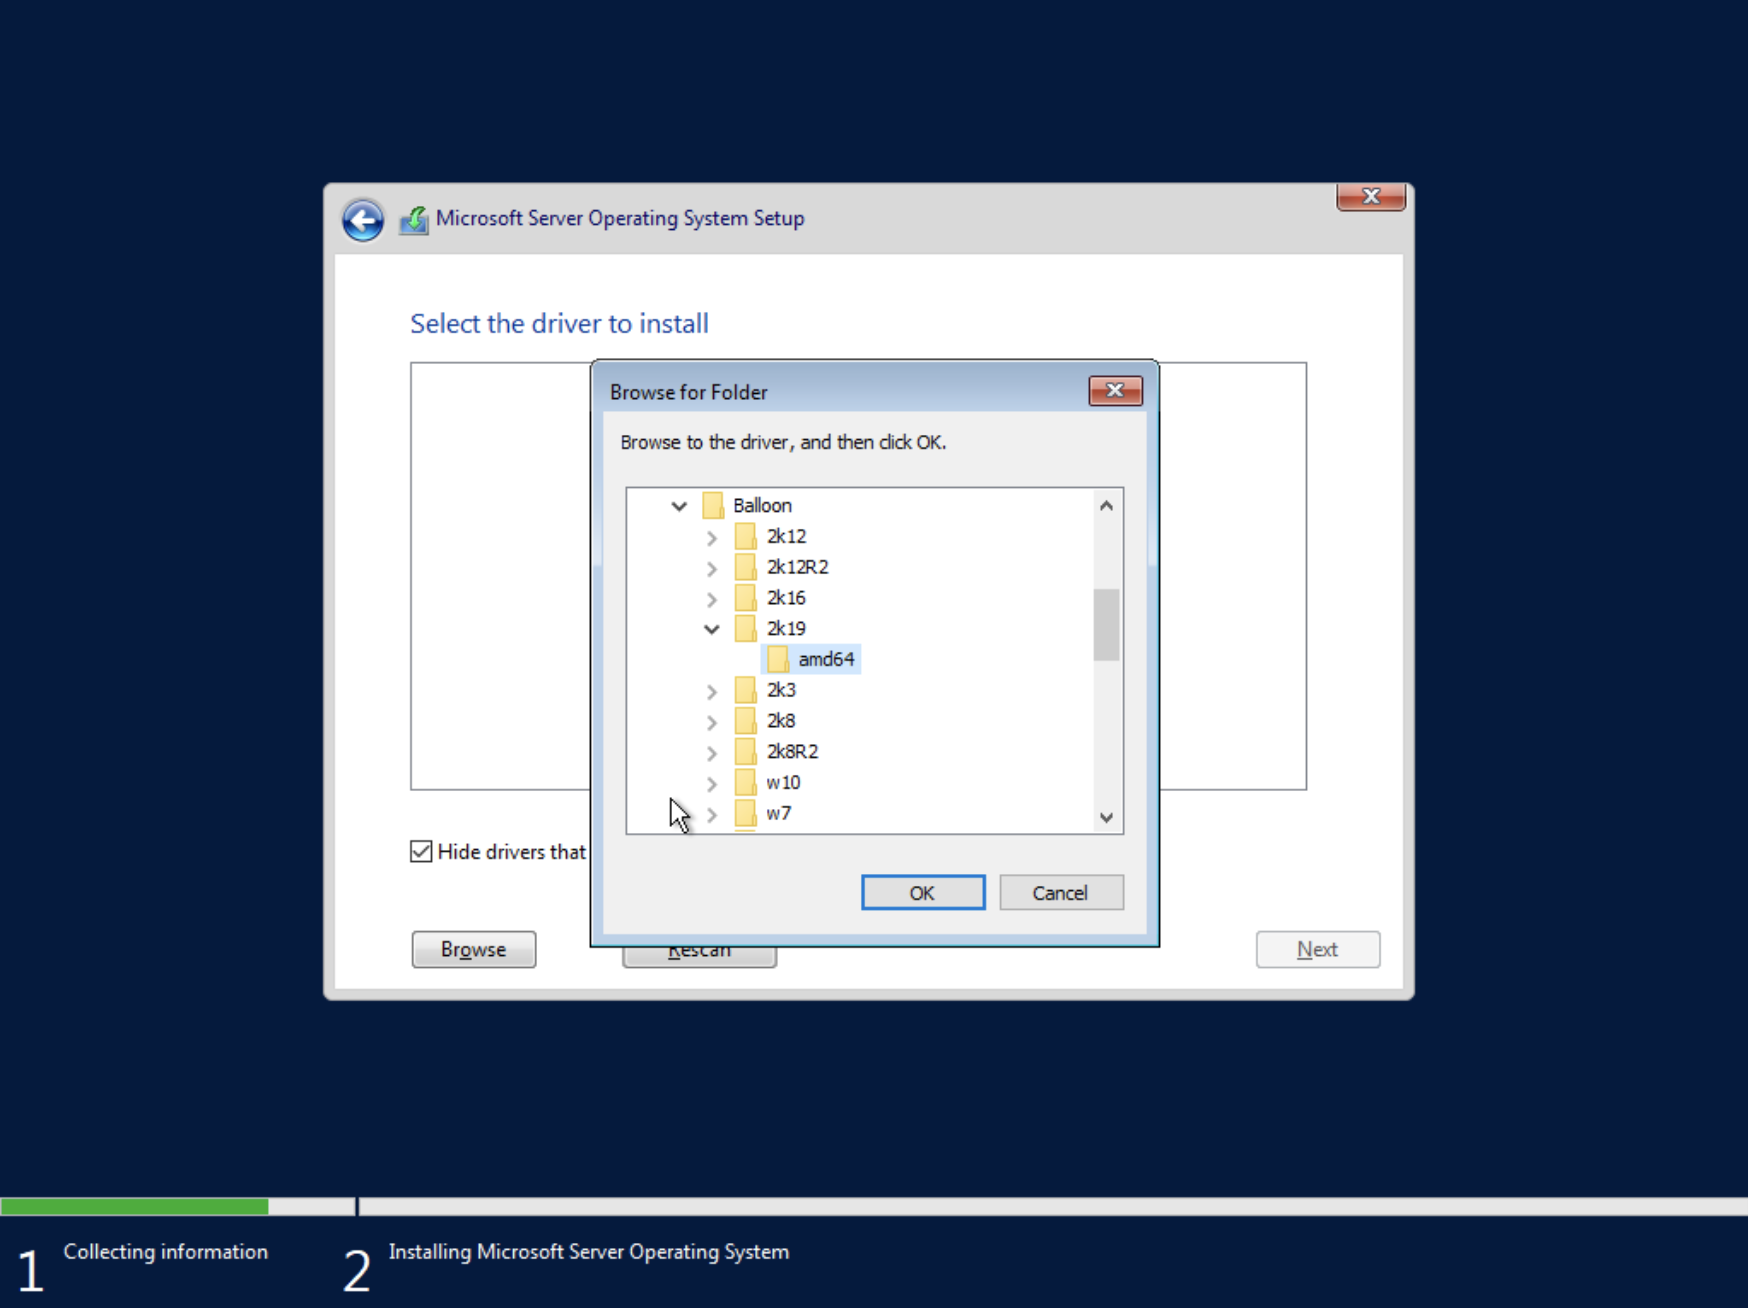Close the Browse for Folder dialog

1115,391
